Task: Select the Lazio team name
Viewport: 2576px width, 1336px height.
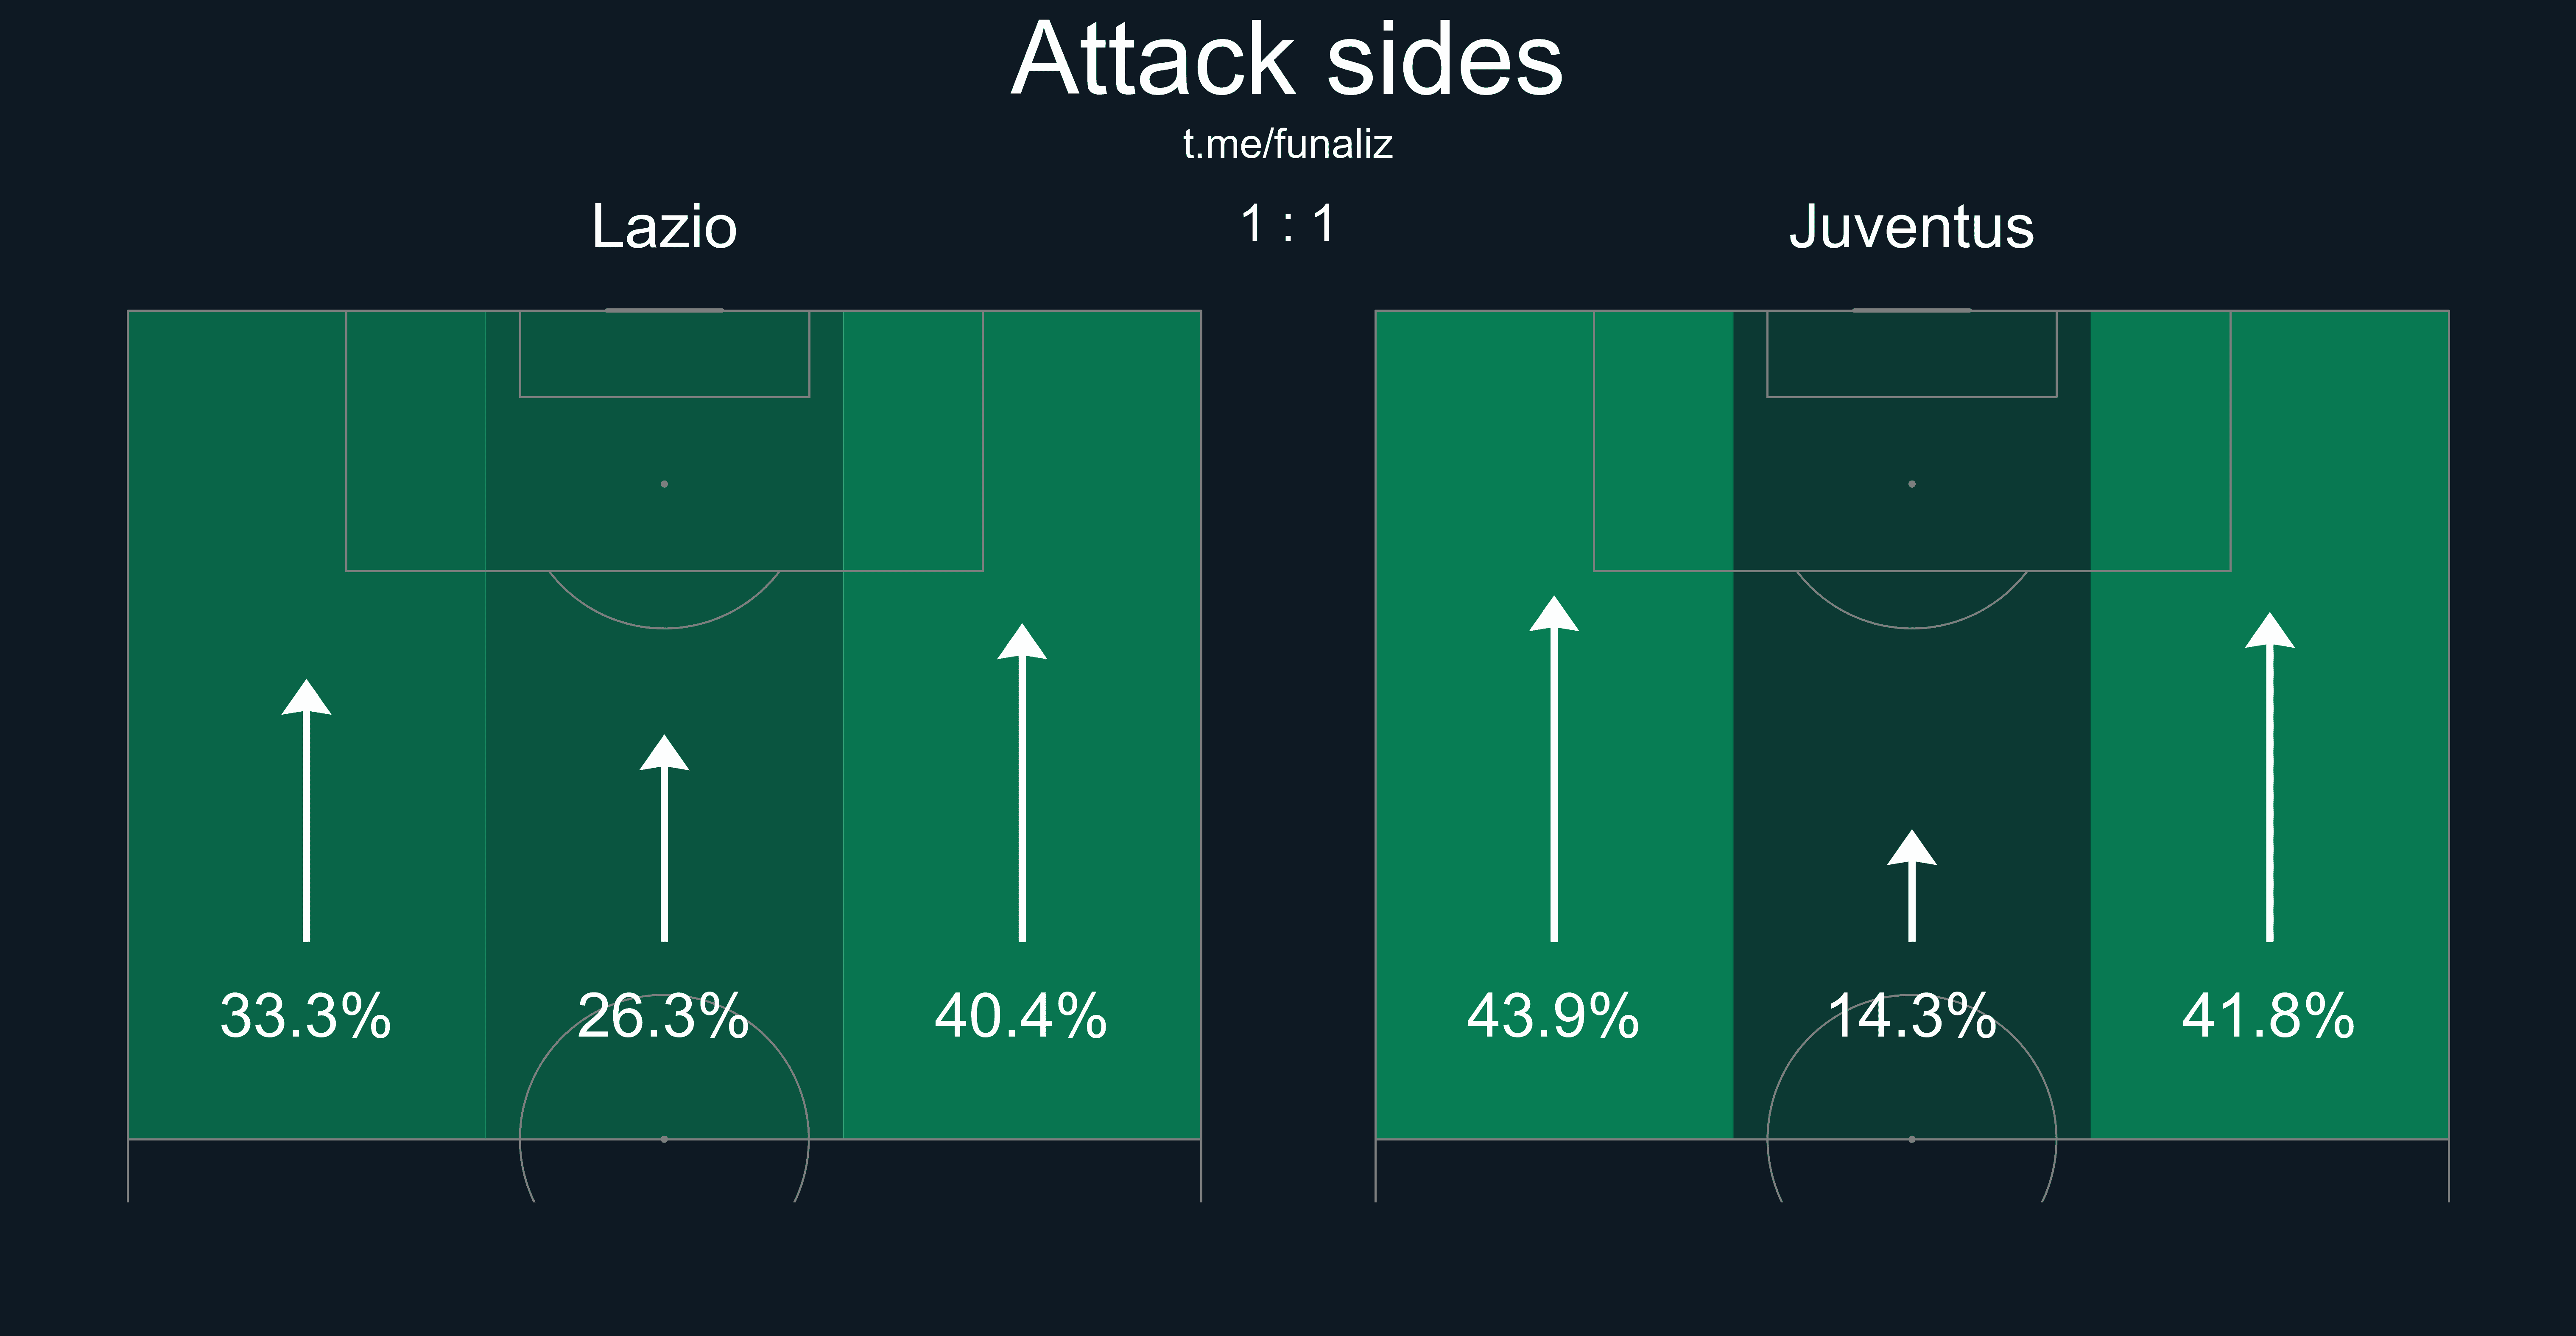Action: click(x=664, y=227)
